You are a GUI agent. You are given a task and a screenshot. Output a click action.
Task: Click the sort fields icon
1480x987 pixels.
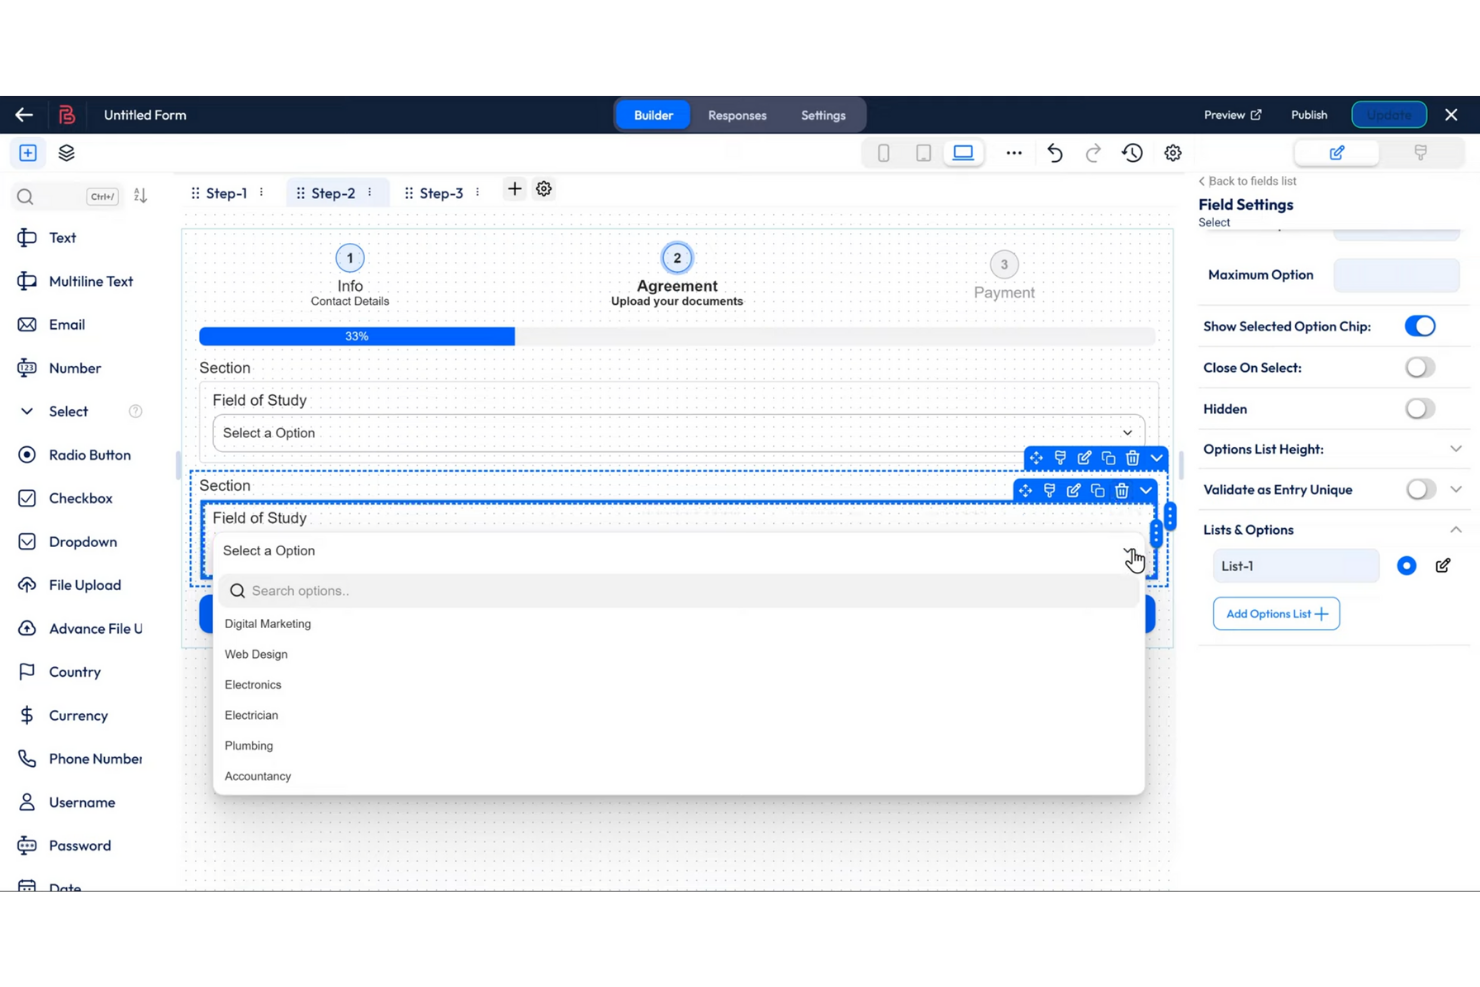coord(140,196)
